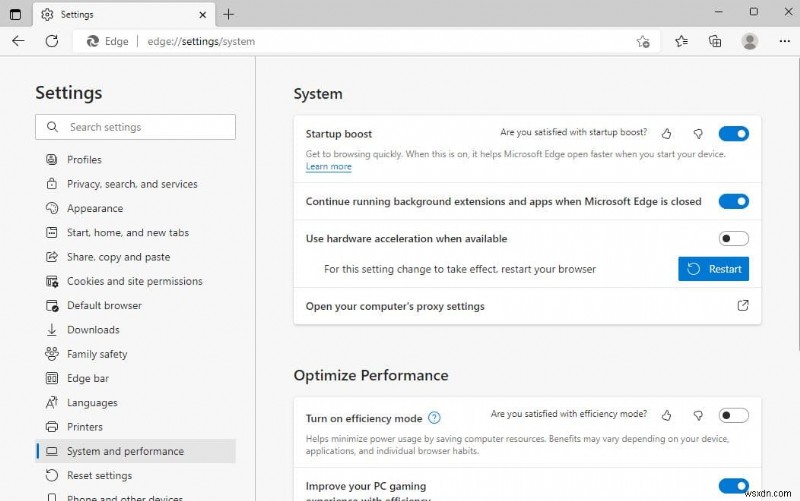800x501 pixels.
Task: Open the profile avatar menu
Action: [749, 41]
